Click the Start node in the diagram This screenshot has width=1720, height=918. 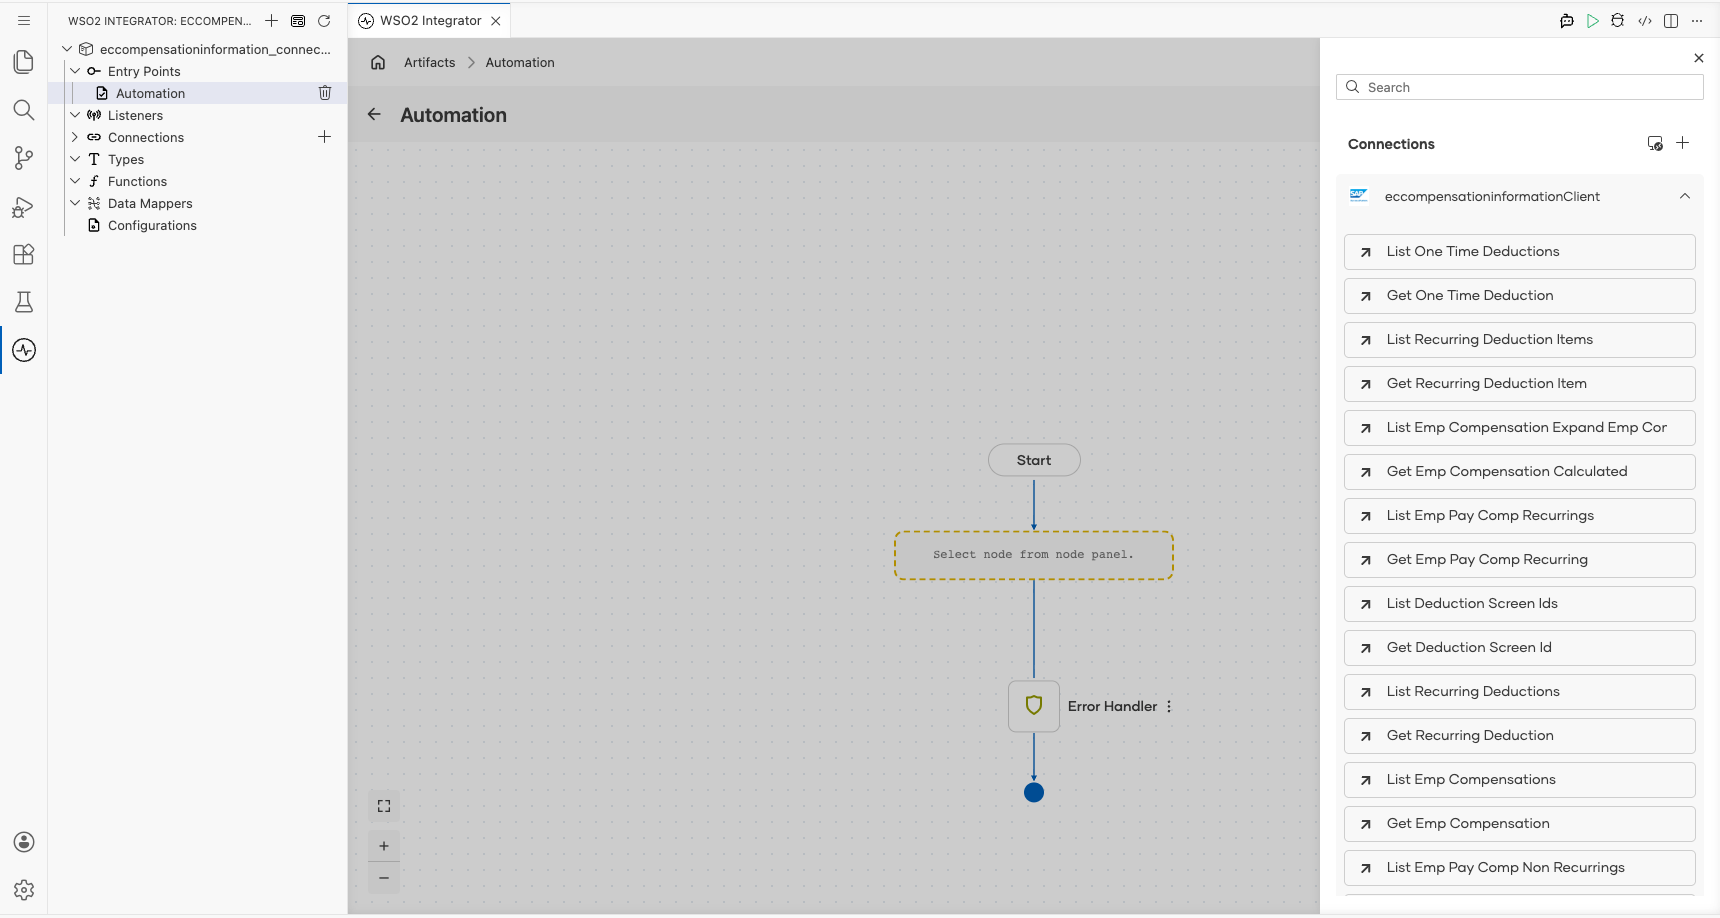click(x=1034, y=460)
